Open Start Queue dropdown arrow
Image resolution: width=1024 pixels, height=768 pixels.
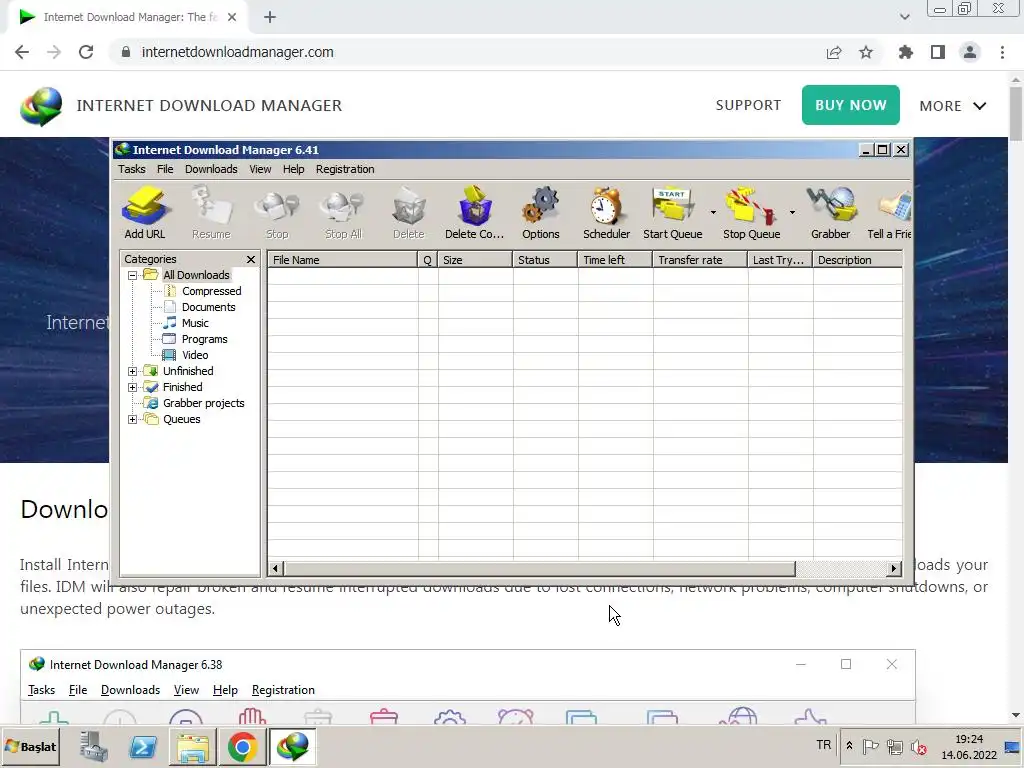tap(712, 212)
